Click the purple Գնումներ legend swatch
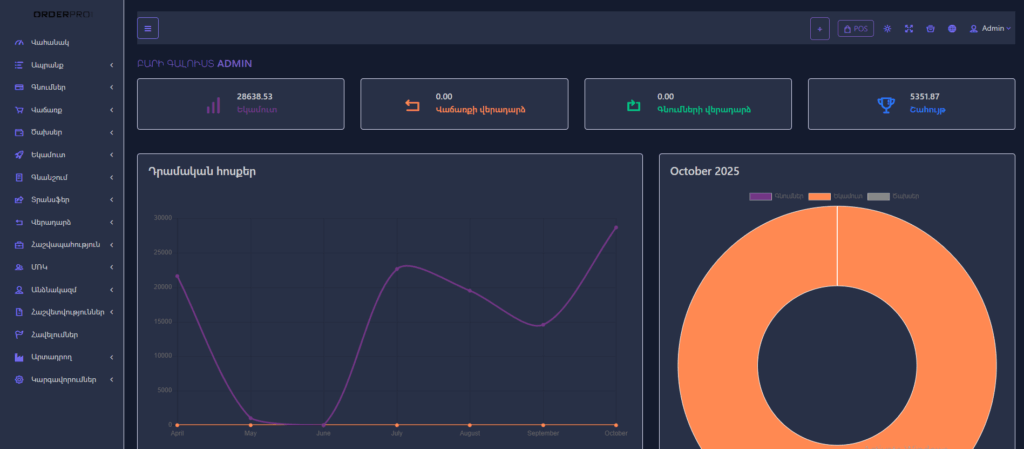1024x449 pixels. click(760, 196)
